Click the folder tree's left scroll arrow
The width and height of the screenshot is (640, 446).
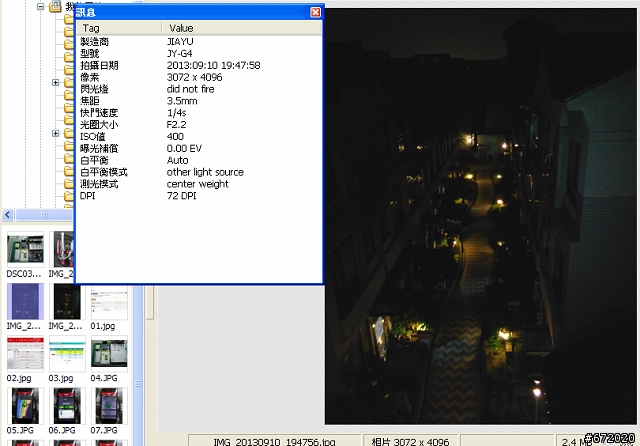[8, 215]
